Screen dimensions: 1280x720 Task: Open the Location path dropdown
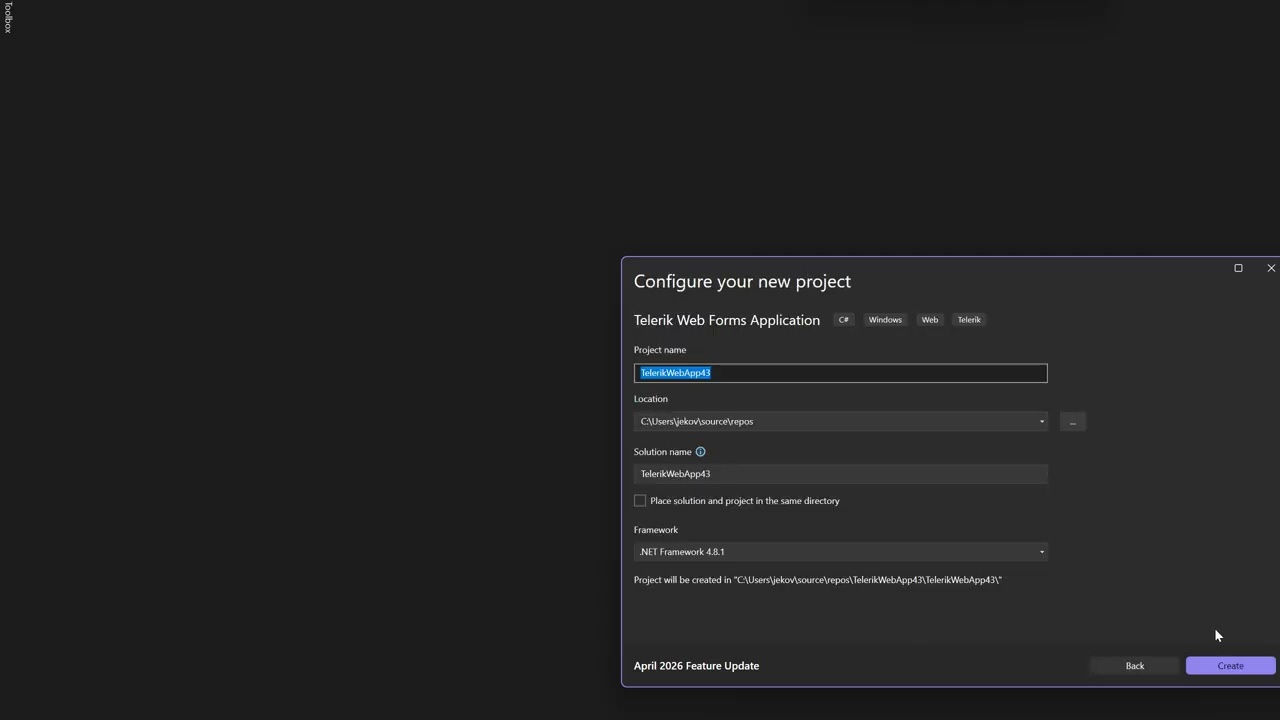tap(1041, 422)
